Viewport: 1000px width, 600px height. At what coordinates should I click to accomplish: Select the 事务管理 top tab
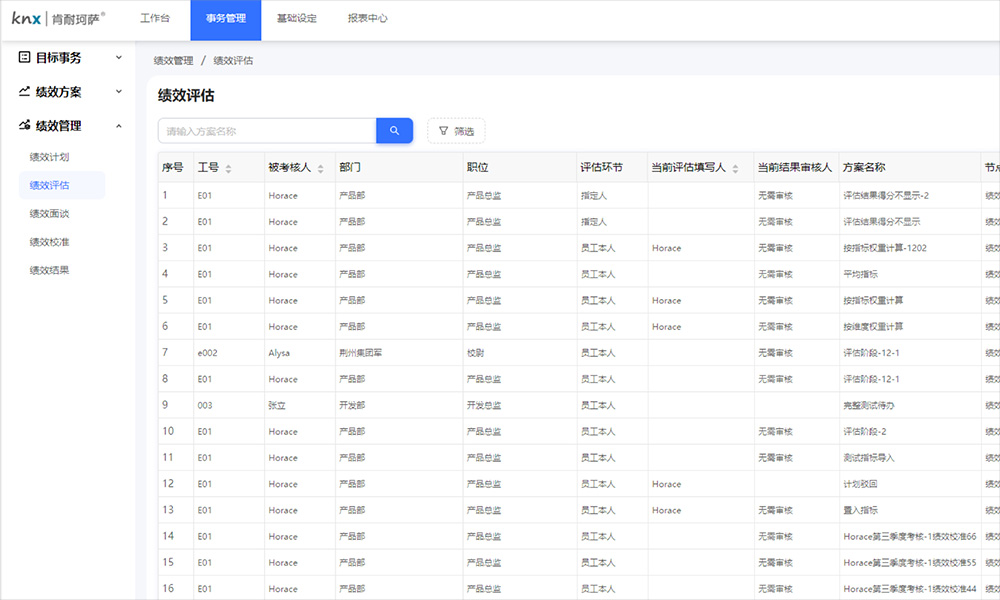(226, 20)
